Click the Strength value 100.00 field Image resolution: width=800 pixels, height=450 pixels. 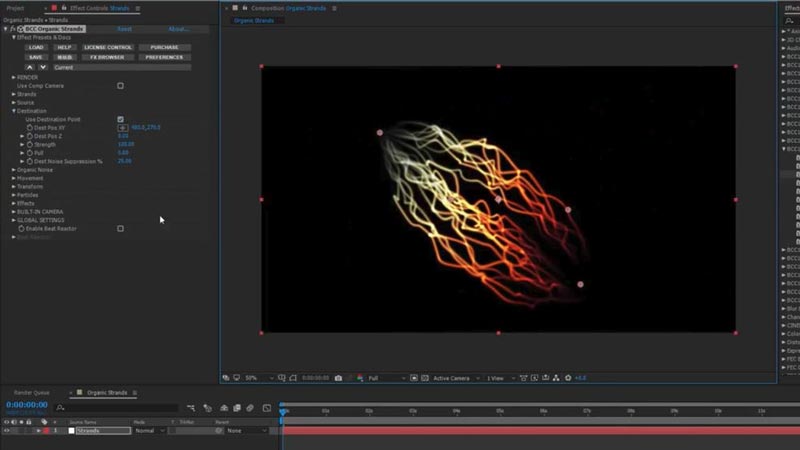click(126, 144)
